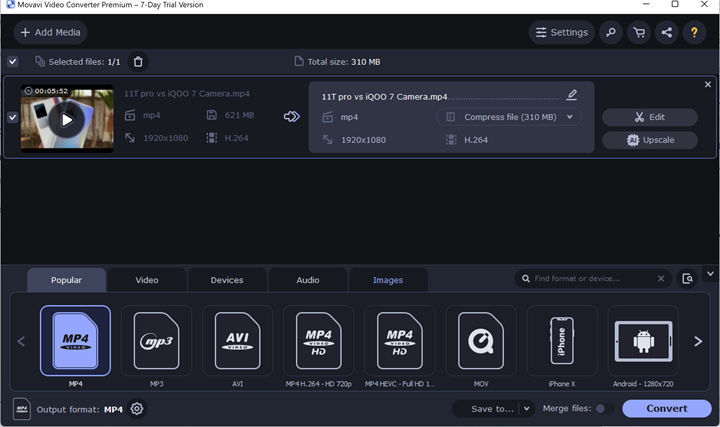720x427 pixels.
Task: Click the Convert button
Action: coord(667,409)
